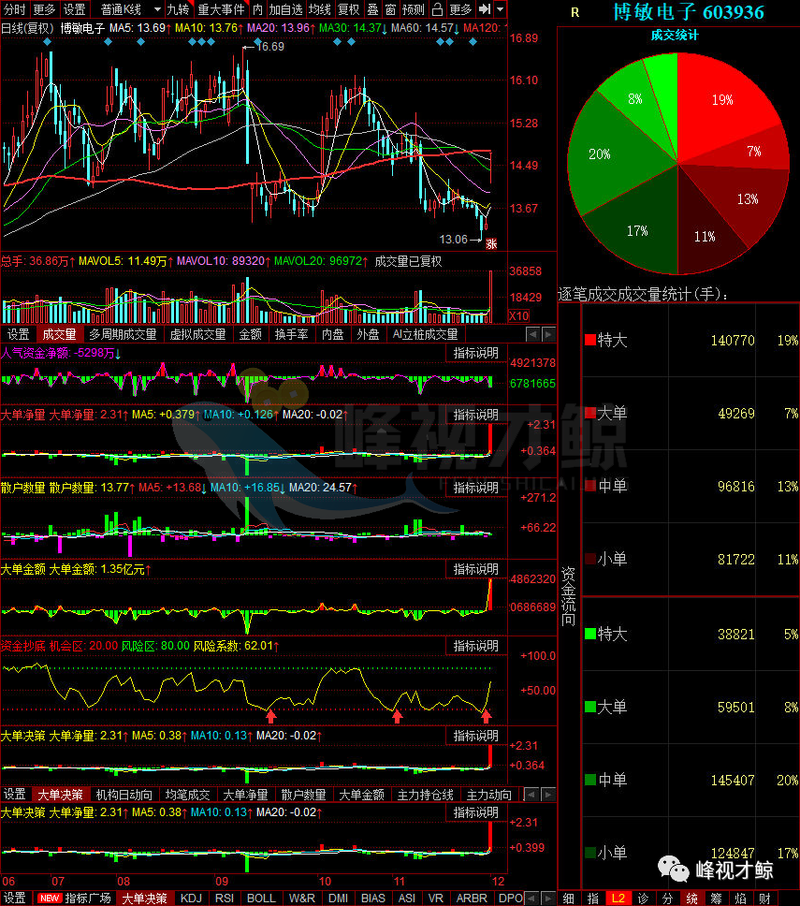This screenshot has height=906, width=800.
Task: Select the 均笔成交 tab
Action: tap(187, 794)
